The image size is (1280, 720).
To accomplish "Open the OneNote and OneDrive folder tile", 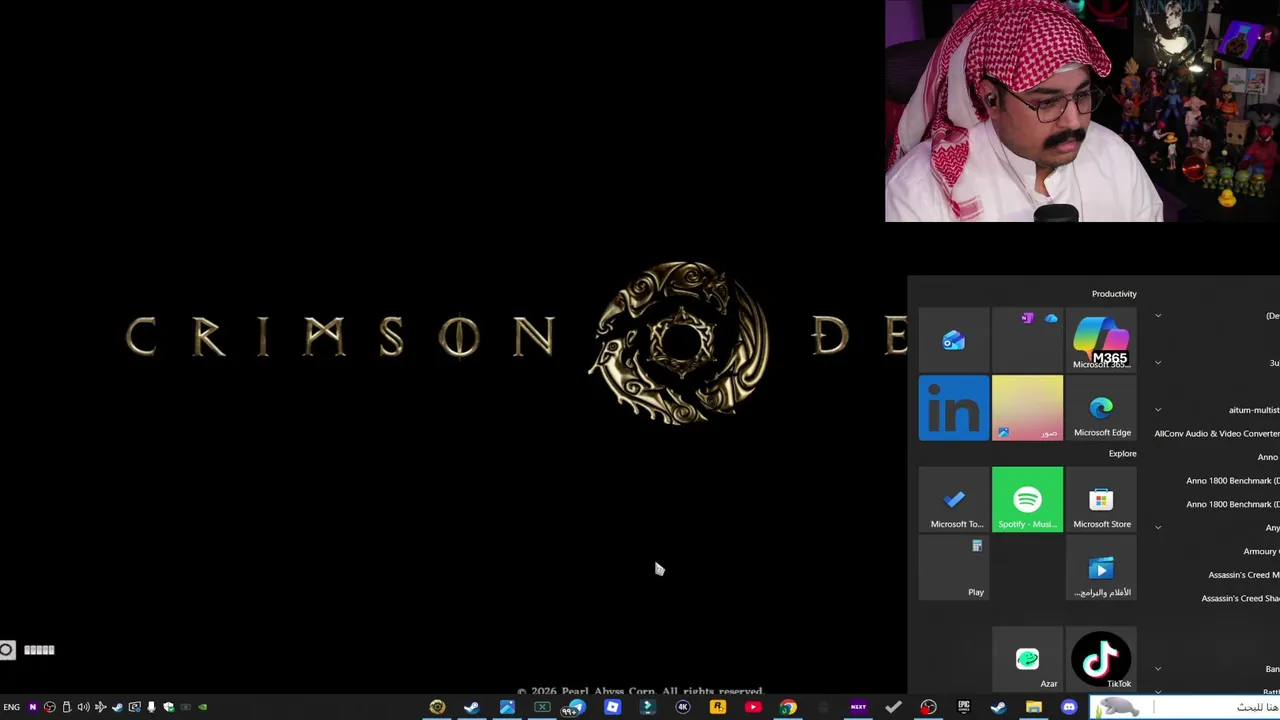I will click(x=1027, y=341).
